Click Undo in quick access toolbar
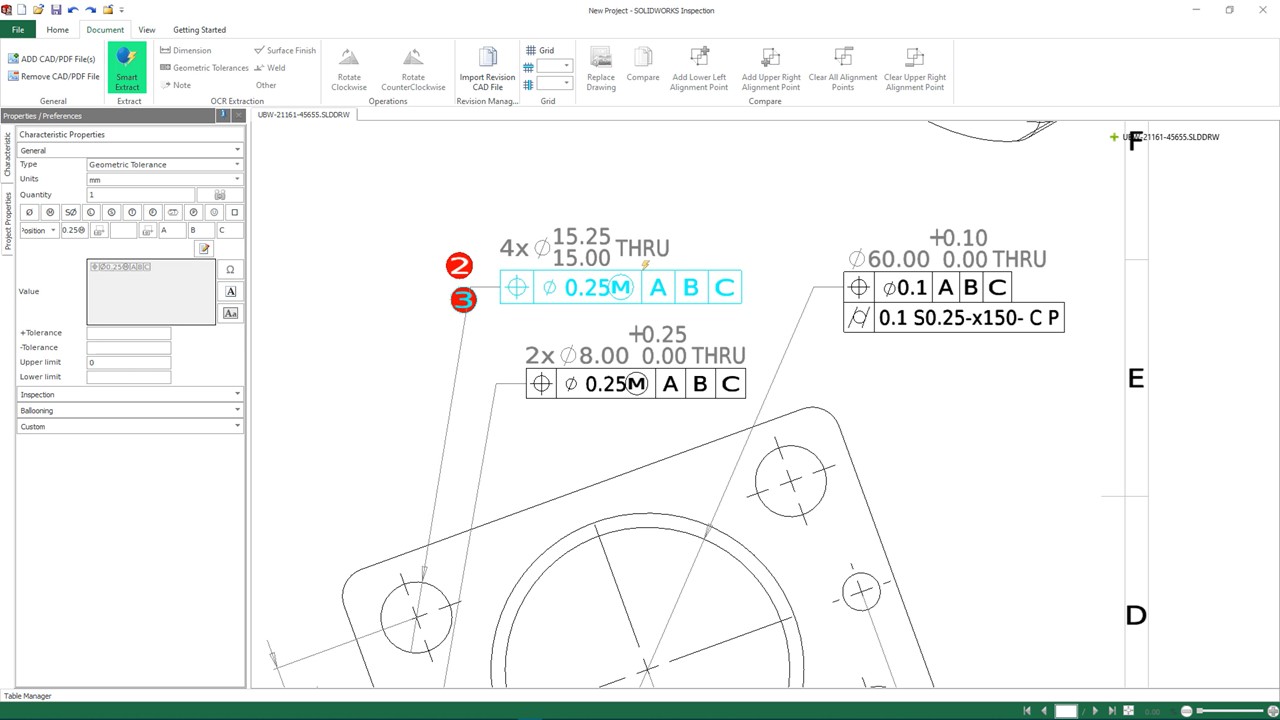Image resolution: width=1280 pixels, height=720 pixels. 73,10
